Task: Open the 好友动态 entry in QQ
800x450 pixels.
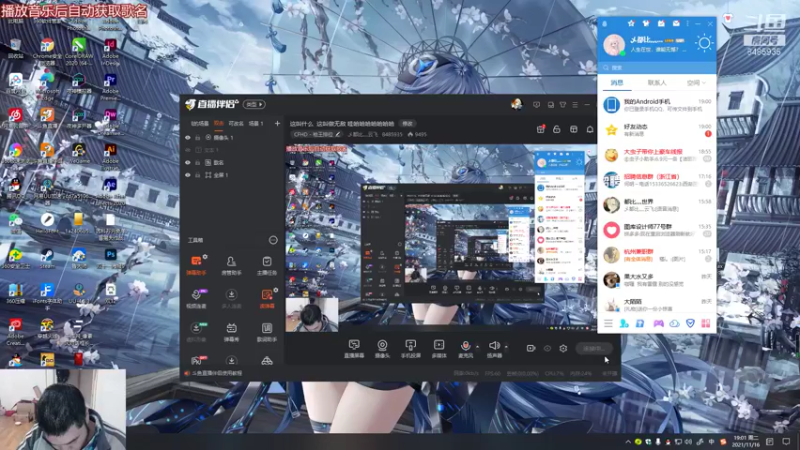Action: pos(657,130)
